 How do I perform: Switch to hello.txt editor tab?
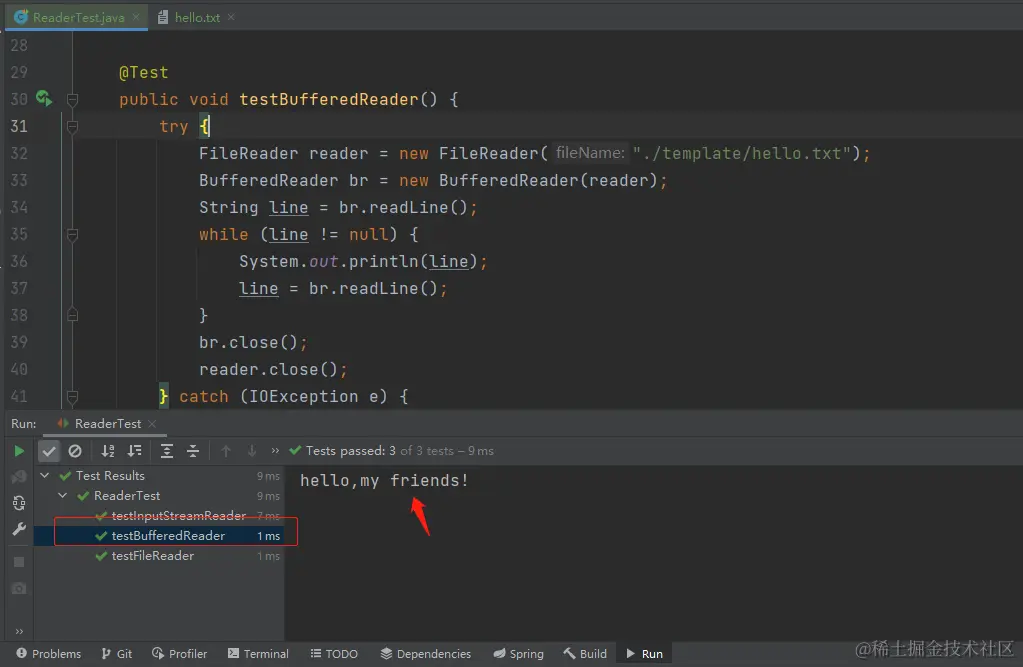pyautogui.click(x=196, y=18)
